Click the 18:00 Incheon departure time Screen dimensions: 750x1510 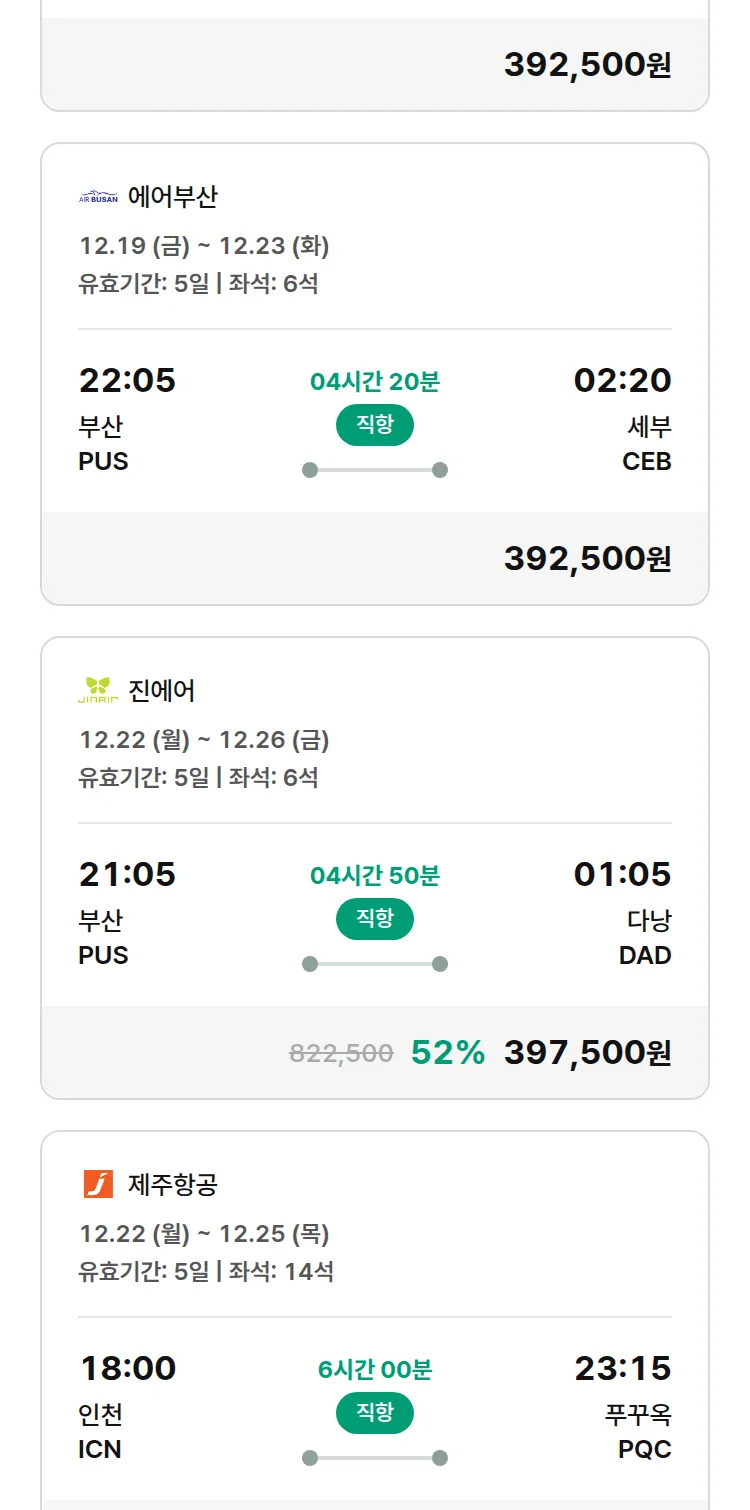(x=127, y=1368)
